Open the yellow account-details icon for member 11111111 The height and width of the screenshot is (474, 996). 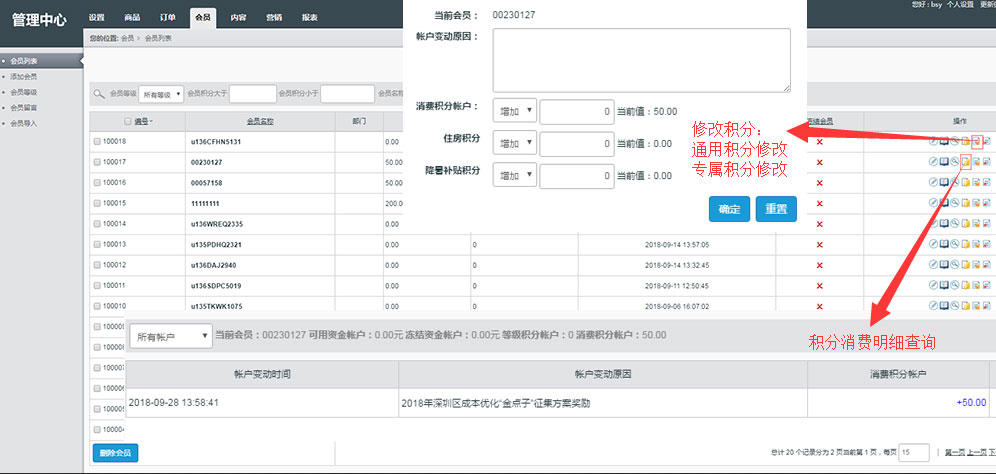[x=966, y=203]
